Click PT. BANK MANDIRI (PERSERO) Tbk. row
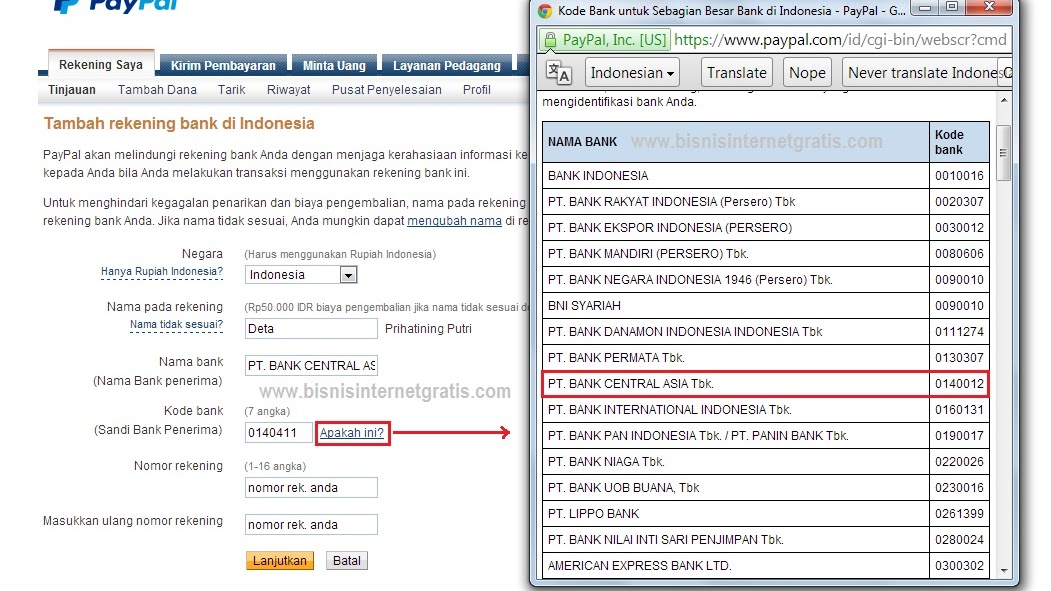 pos(765,254)
